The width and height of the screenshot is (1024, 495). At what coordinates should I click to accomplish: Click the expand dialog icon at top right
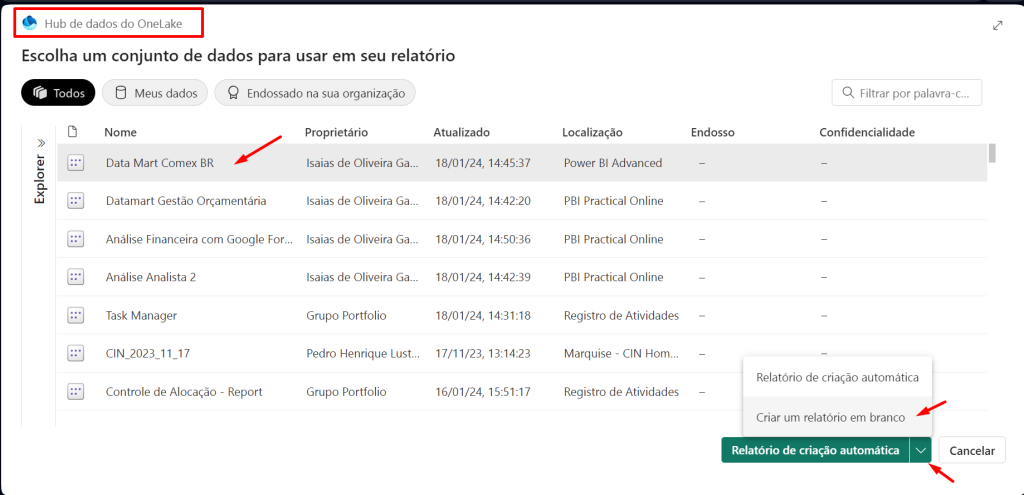997,25
